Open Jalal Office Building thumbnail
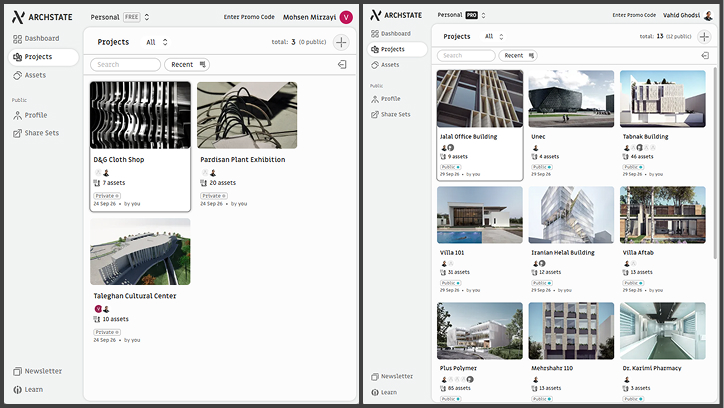The image size is (724, 408). (480, 99)
